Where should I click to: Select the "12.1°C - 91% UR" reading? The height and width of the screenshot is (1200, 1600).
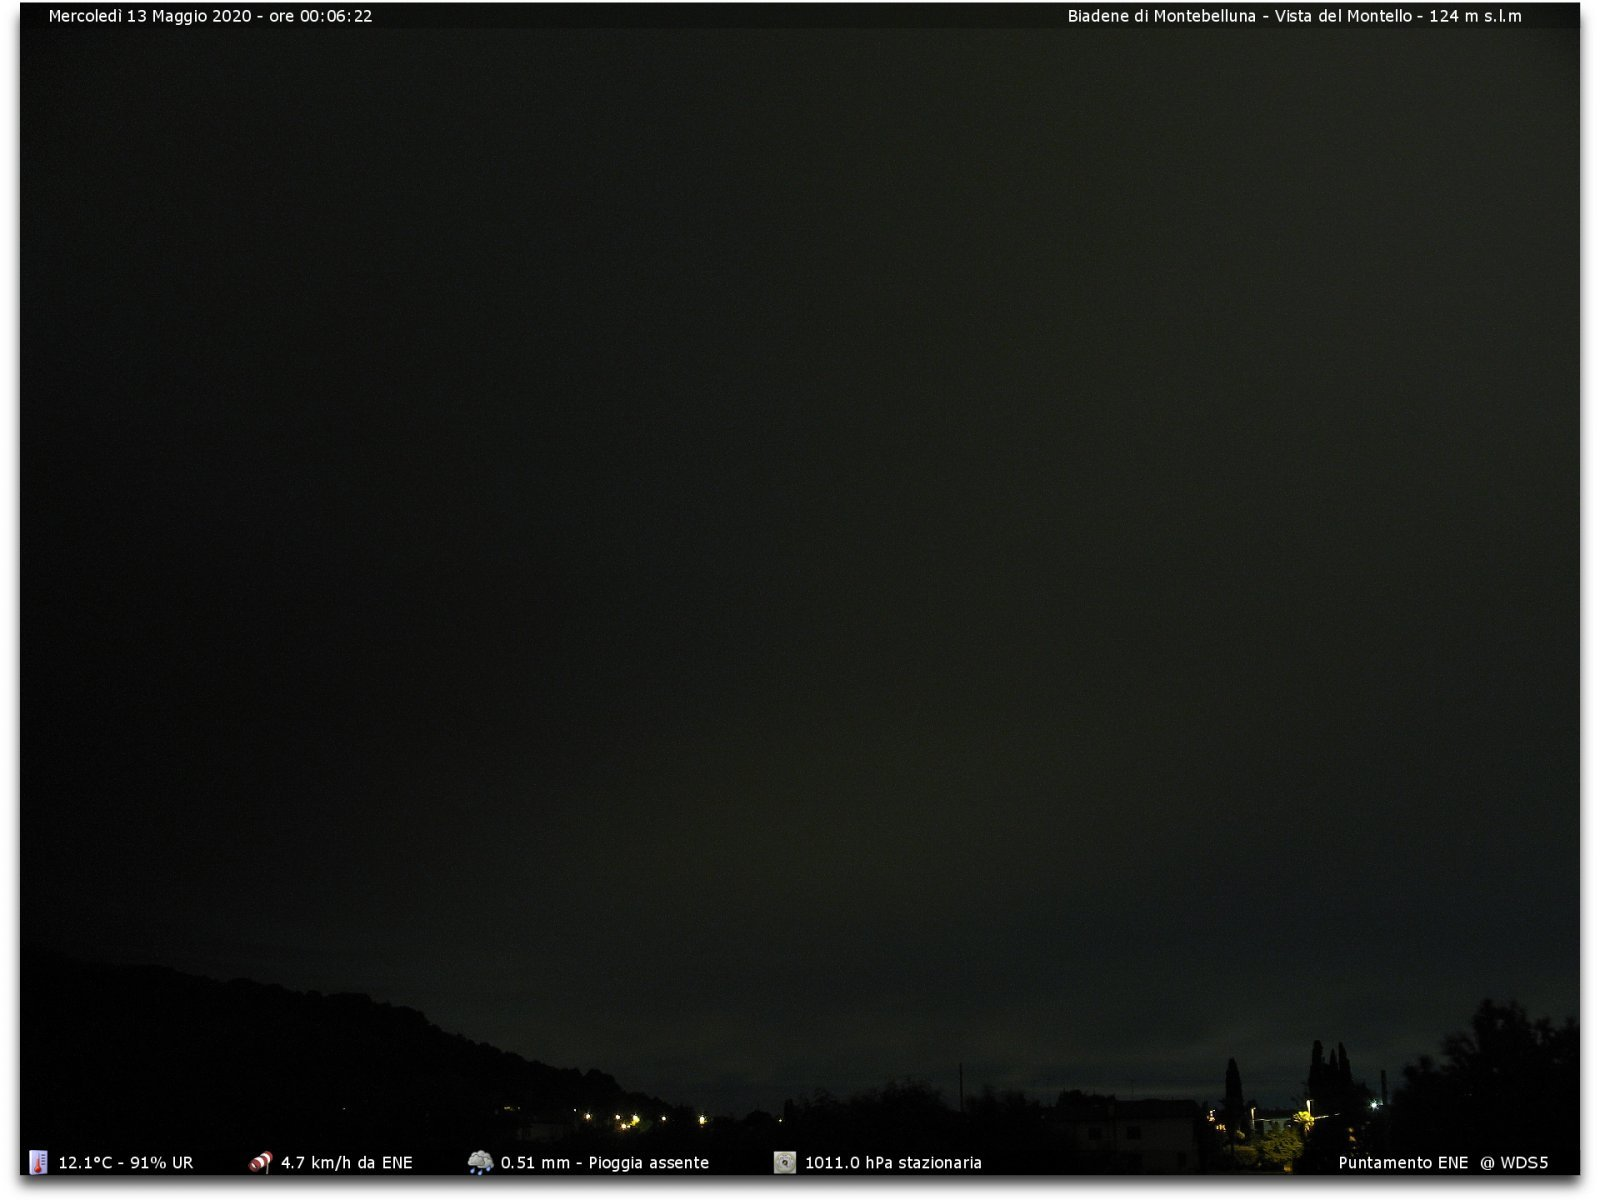126,1163
